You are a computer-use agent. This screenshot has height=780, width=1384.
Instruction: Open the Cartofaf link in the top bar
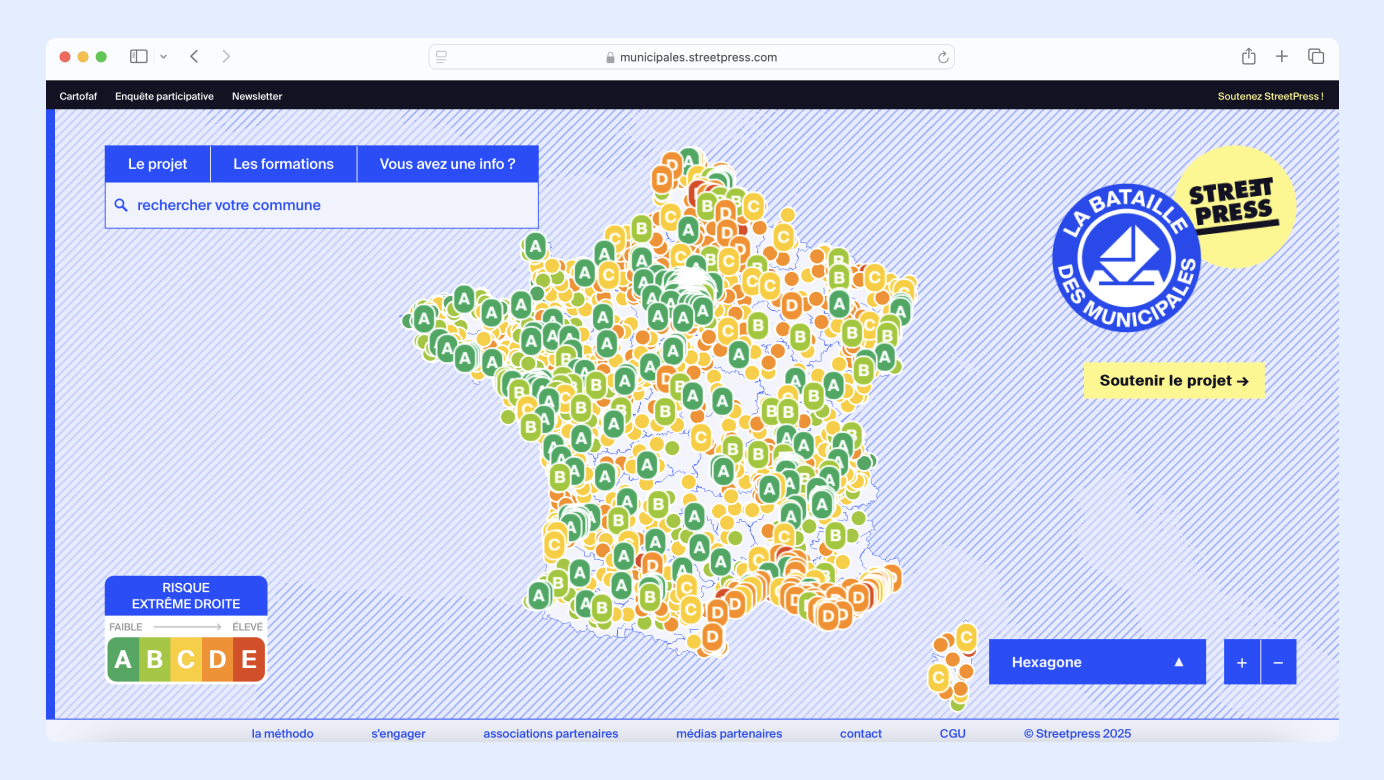78,97
